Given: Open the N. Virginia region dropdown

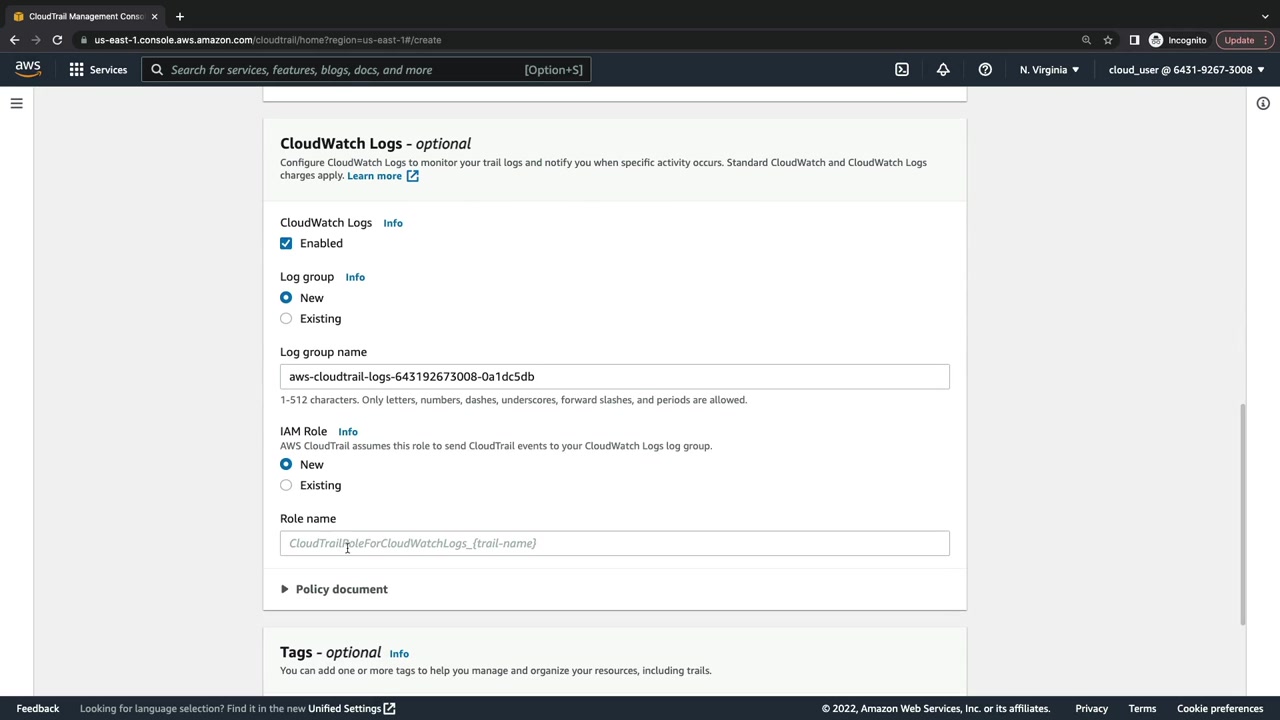Looking at the screenshot, I should pyautogui.click(x=1049, y=70).
